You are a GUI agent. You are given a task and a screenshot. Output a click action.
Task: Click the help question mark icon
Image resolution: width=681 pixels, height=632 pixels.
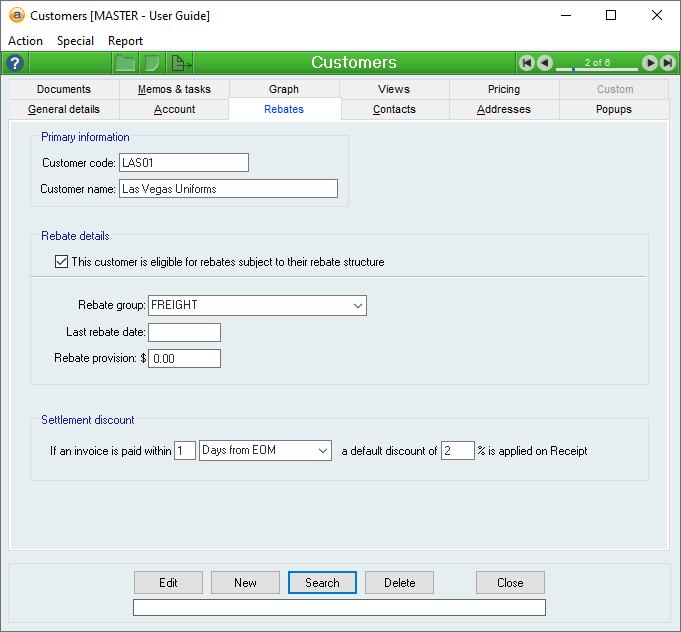(x=15, y=63)
